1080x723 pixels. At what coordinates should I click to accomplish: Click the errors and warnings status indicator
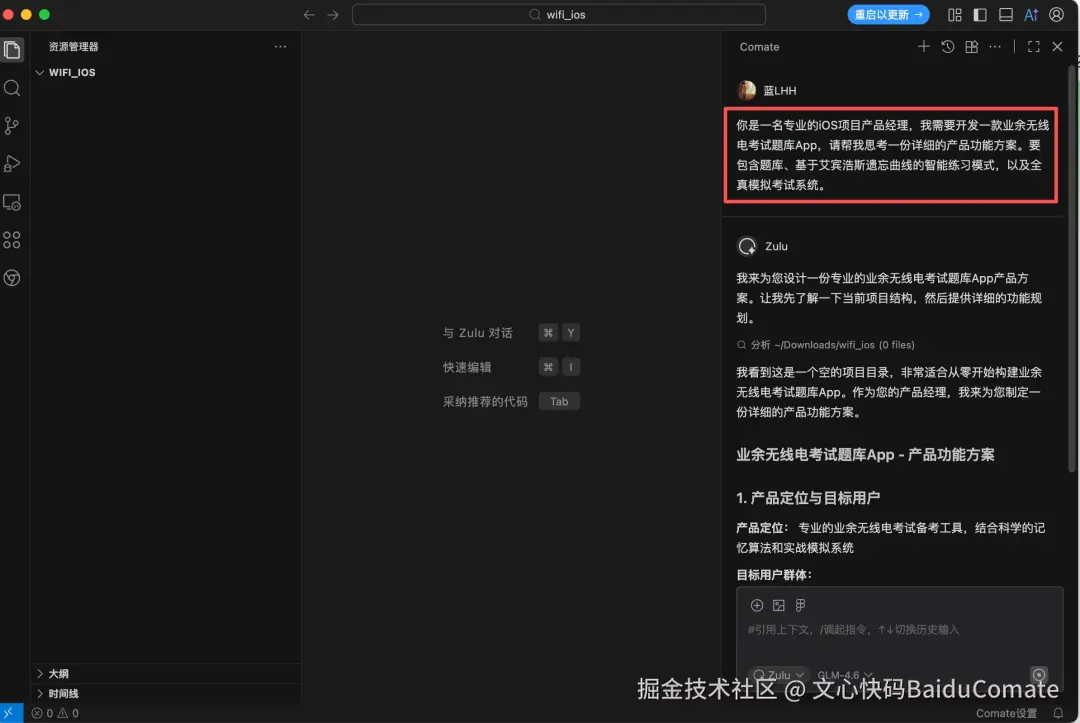55,713
